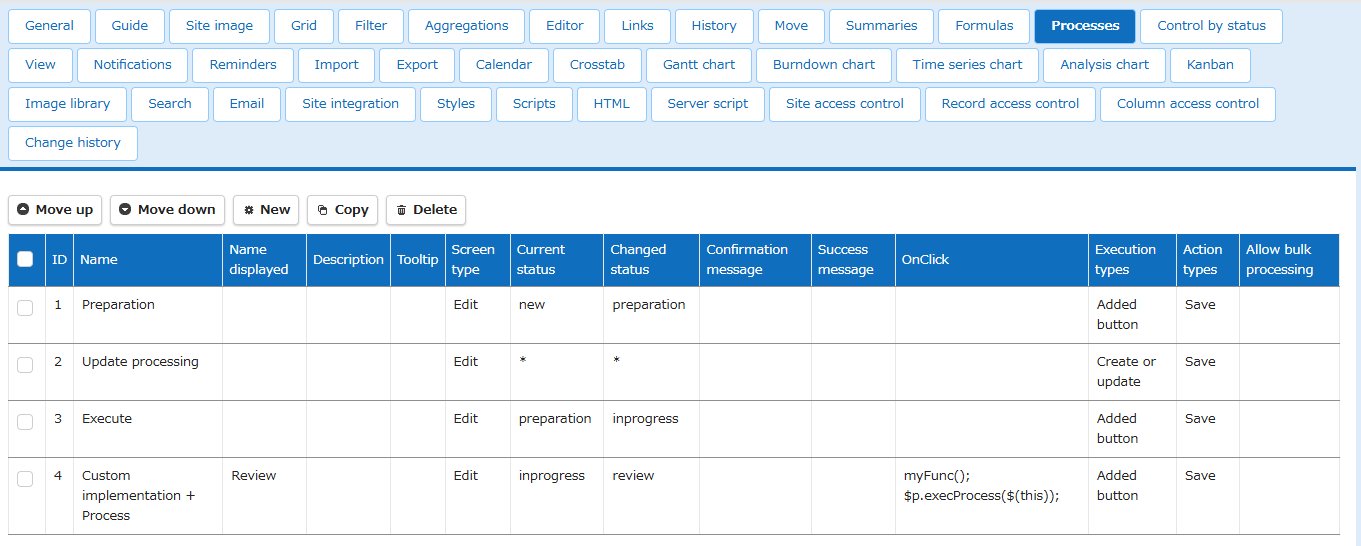Open the Notifications tab
Screen dimensions: 1361x546
[x=133, y=65]
